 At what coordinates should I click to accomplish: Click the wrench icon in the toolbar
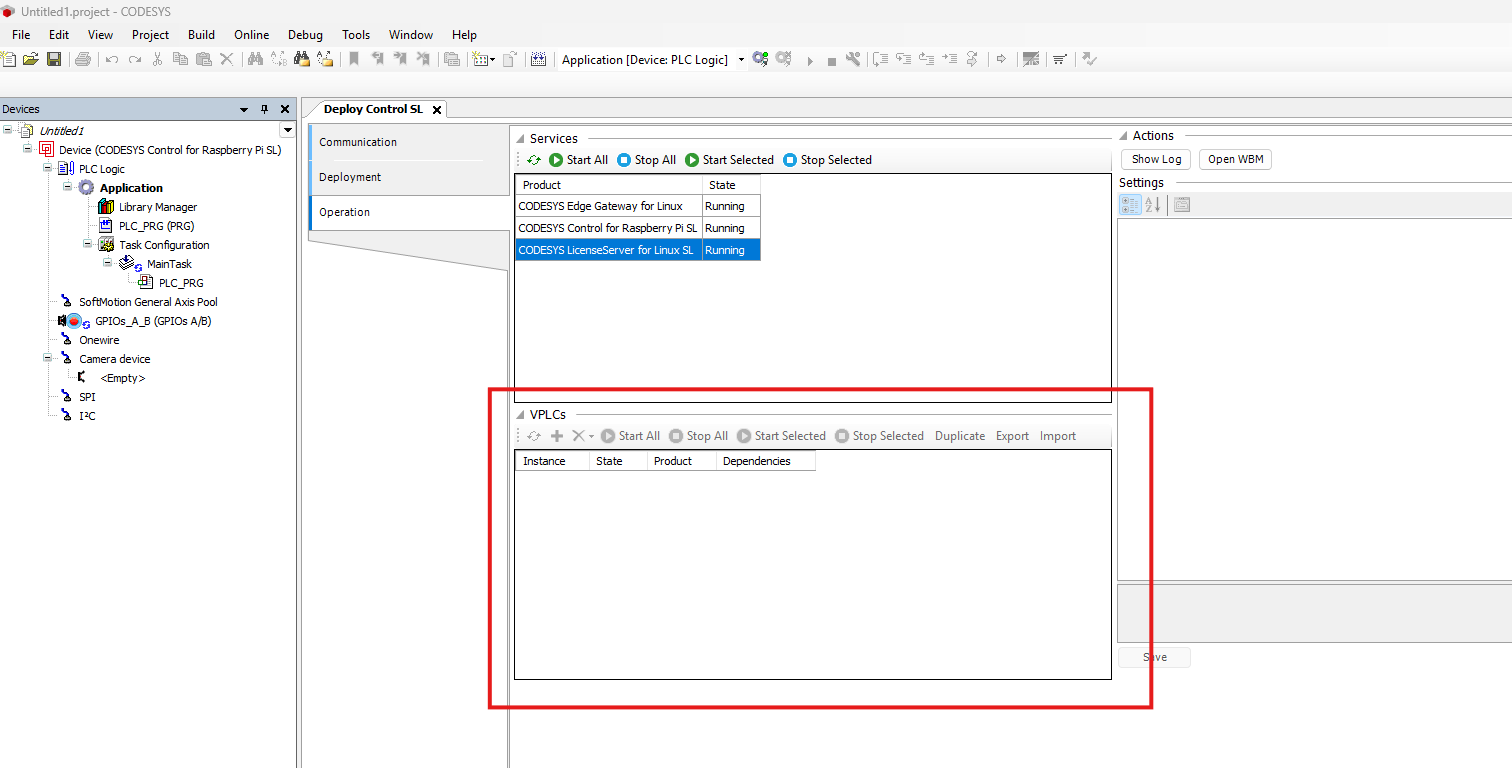click(853, 60)
